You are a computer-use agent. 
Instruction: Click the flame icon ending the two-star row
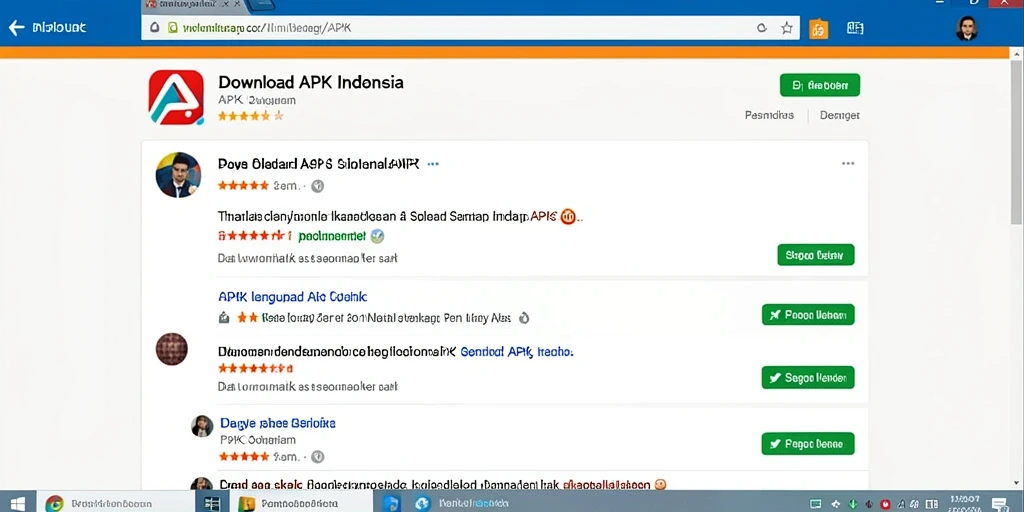coord(523,318)
